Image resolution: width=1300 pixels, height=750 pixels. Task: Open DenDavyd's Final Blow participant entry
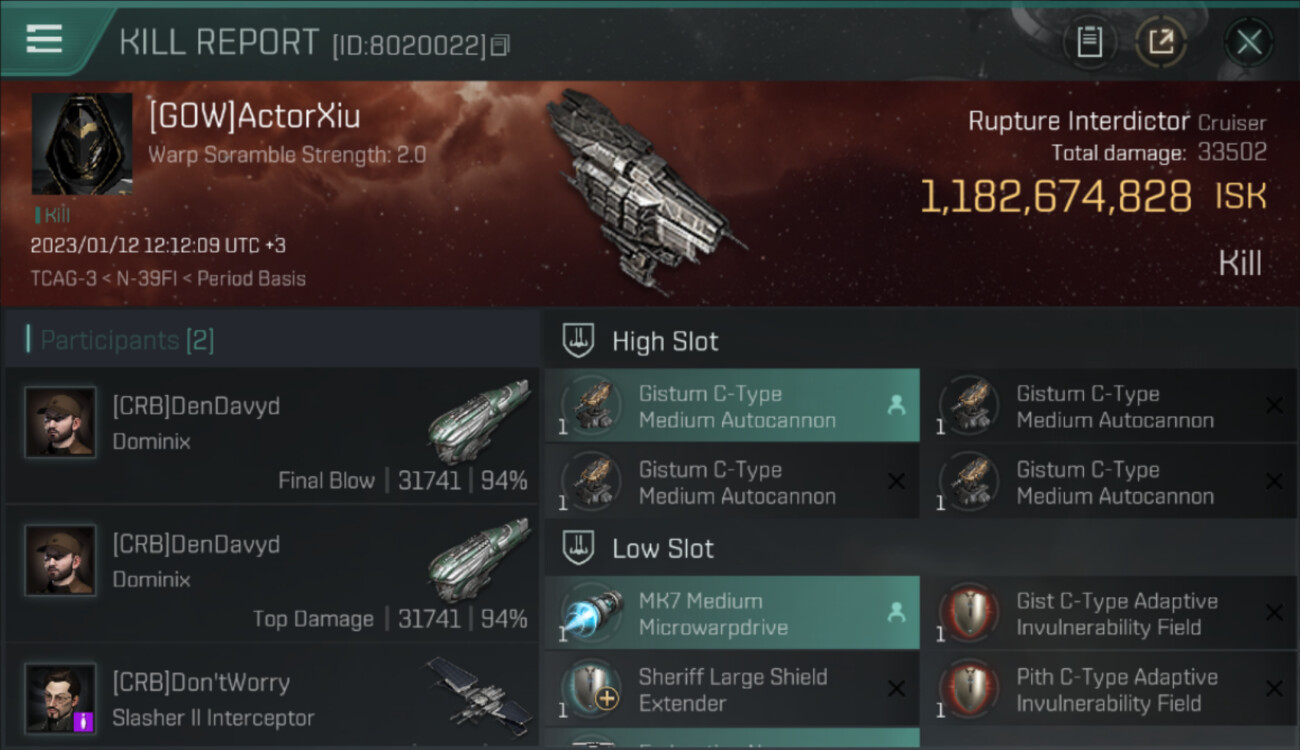click(272, 436)
